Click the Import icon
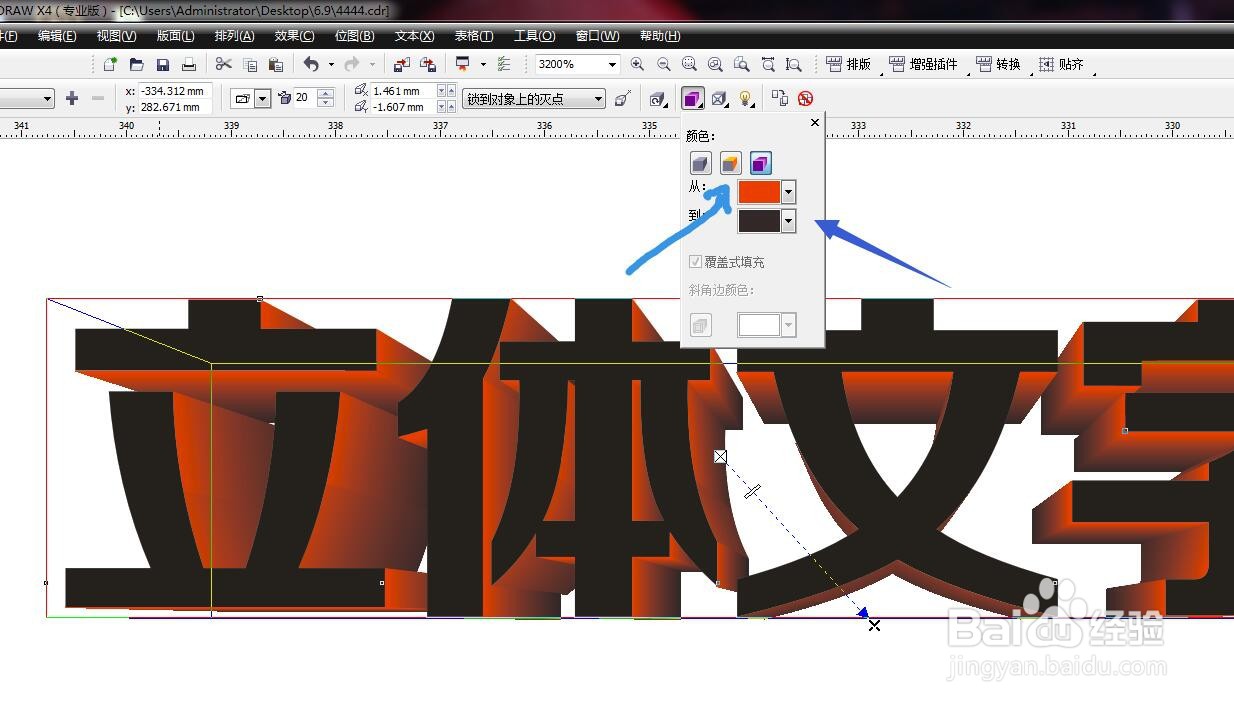Image resolution: width=1234 pixels, height=709 pixels. pyautogui.click(x=401, y=64)
